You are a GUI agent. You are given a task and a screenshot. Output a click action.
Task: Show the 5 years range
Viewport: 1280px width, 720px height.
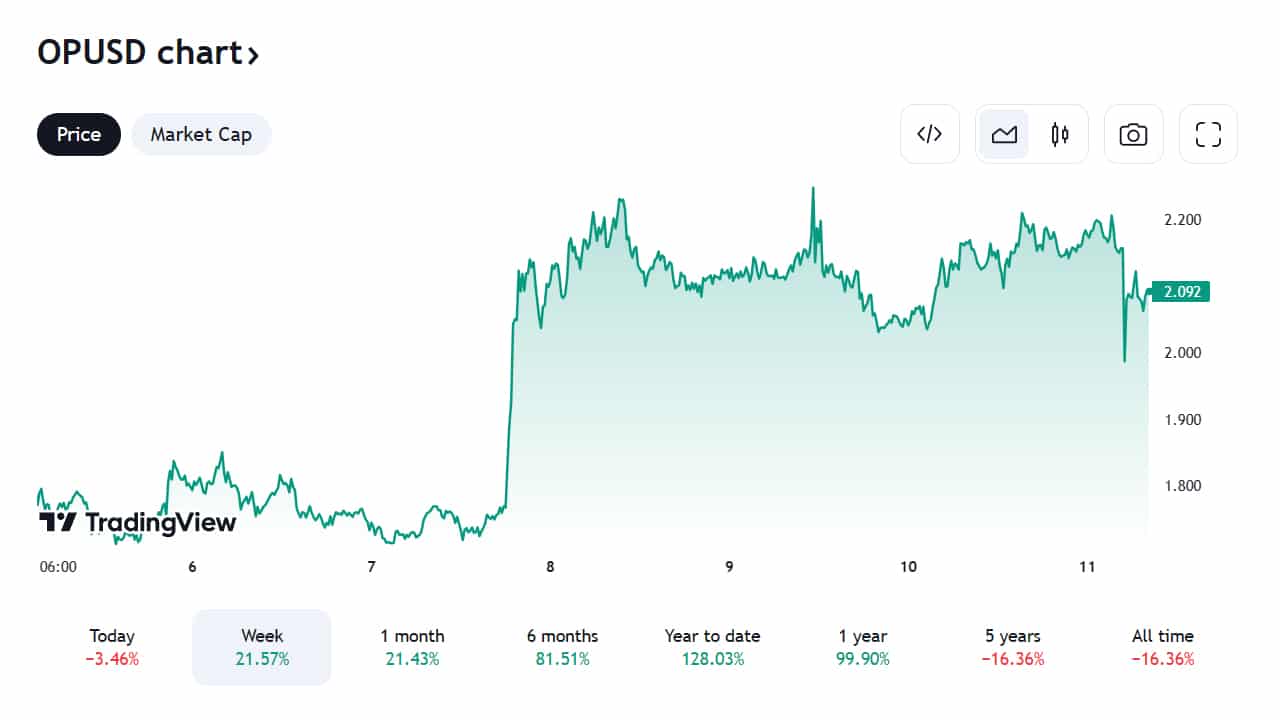[x=1012, y=646]
